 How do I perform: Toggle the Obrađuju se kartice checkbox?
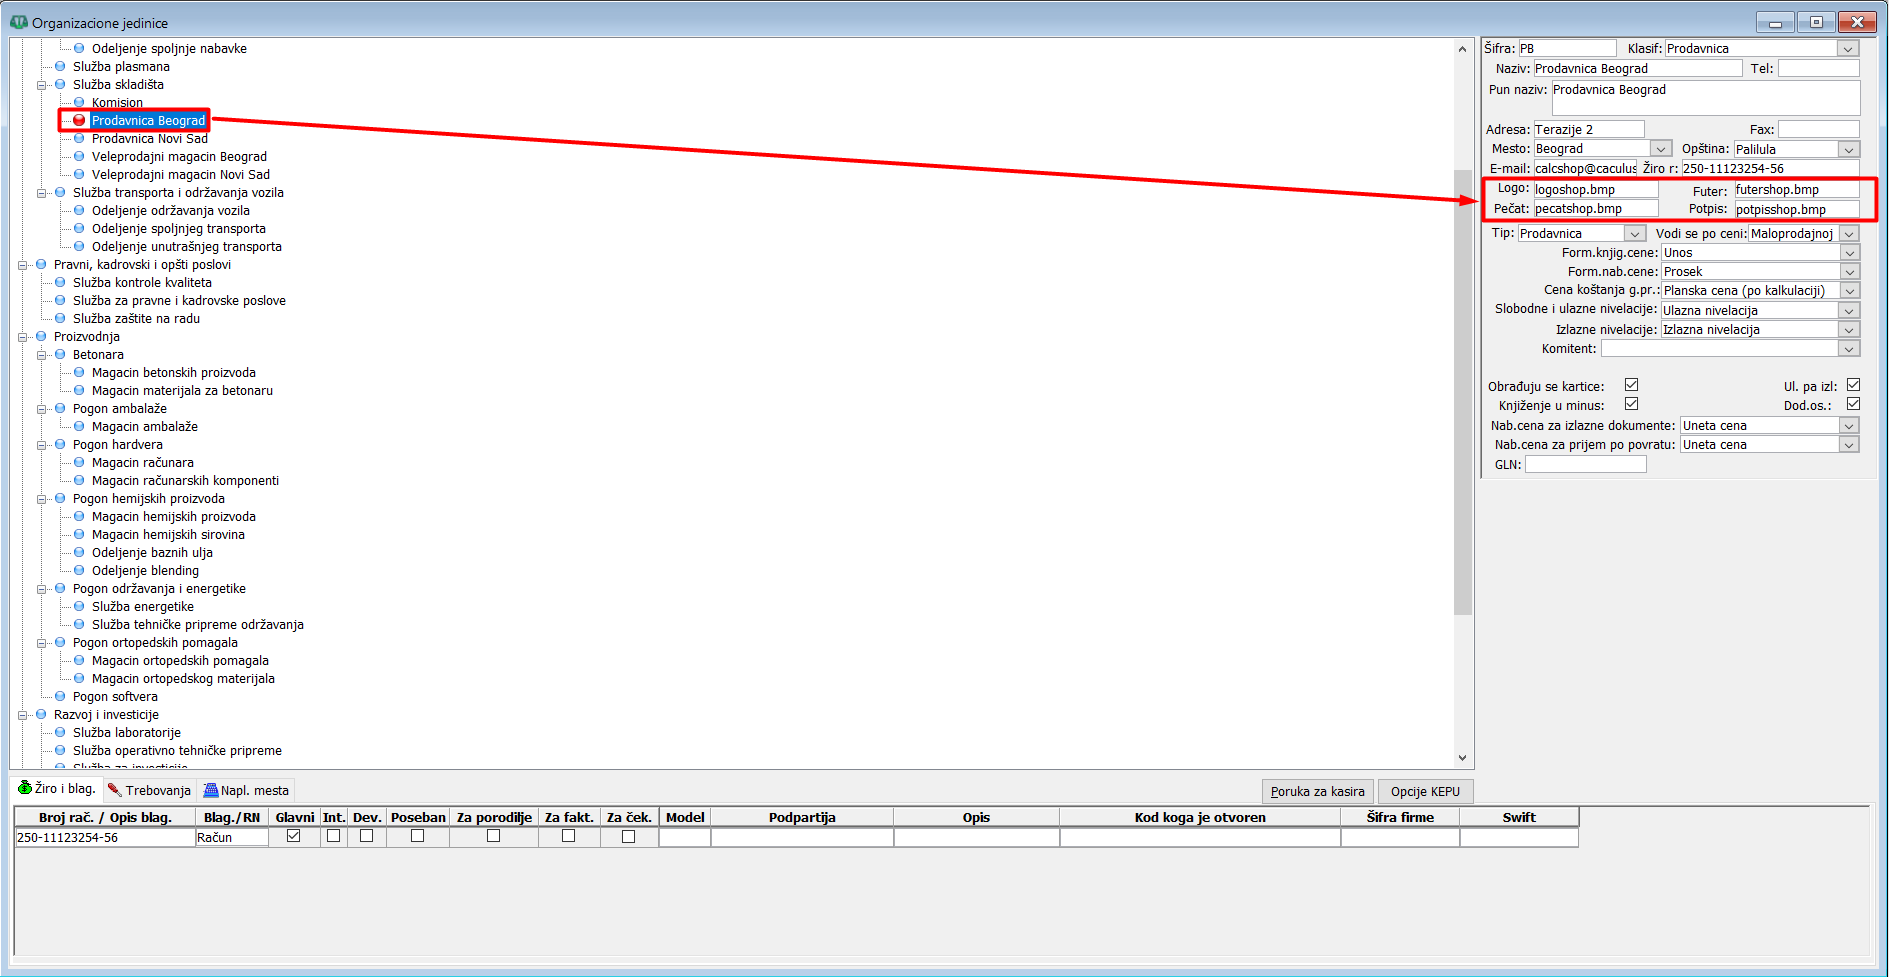tap(1631, 385)
